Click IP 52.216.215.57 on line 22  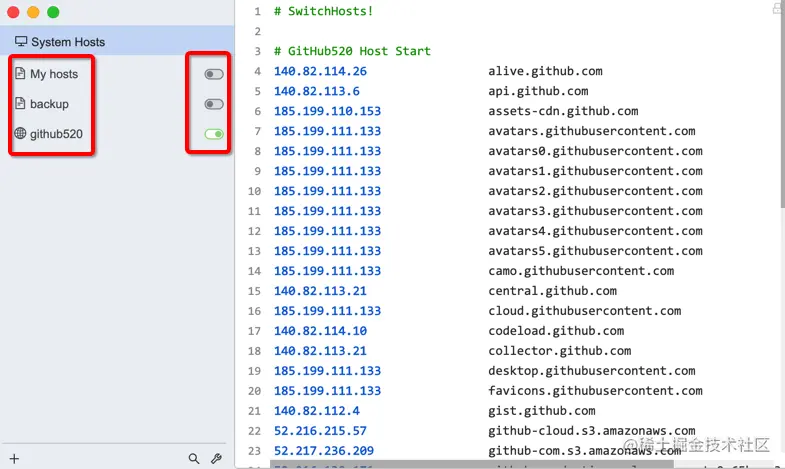point(320,431)
